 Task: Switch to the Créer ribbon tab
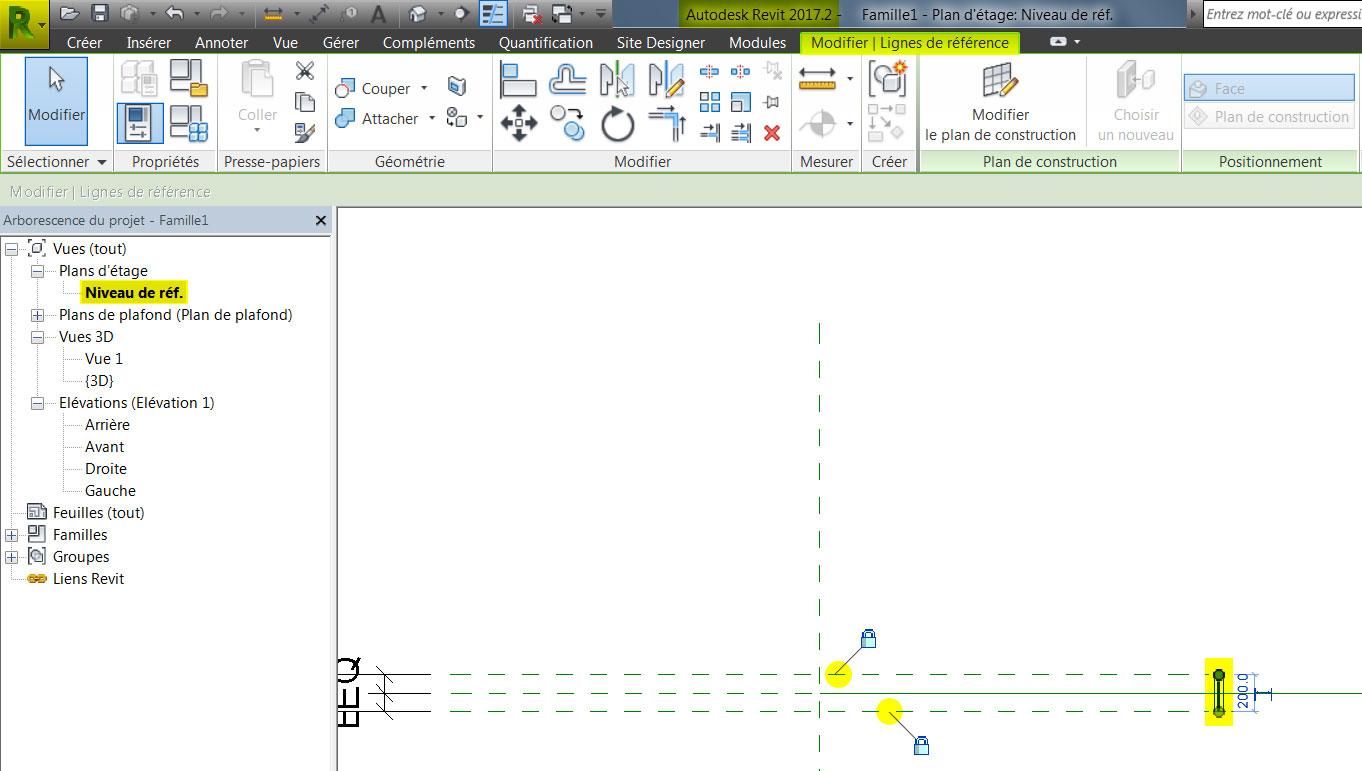(x=85, y=42)
